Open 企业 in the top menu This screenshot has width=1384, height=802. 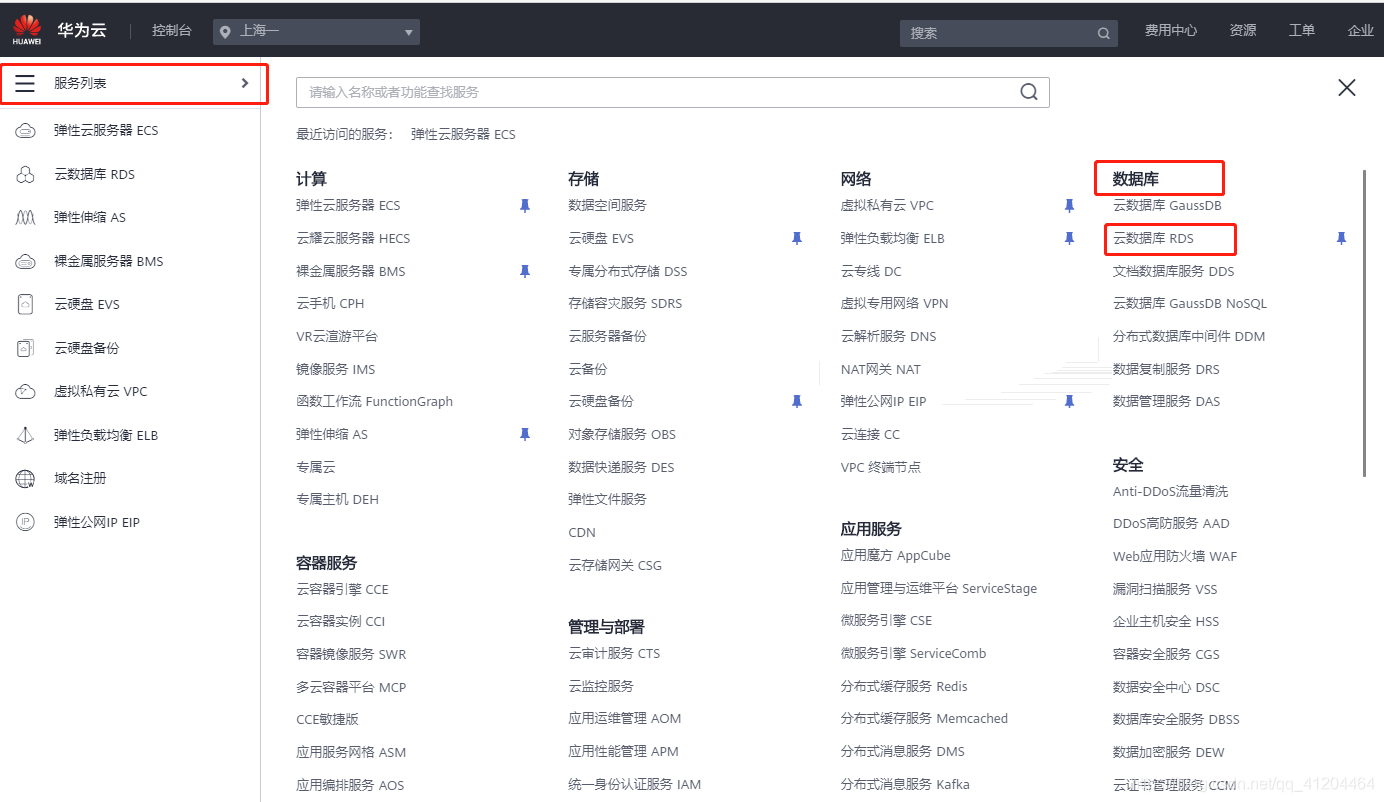click(1361, 31)
